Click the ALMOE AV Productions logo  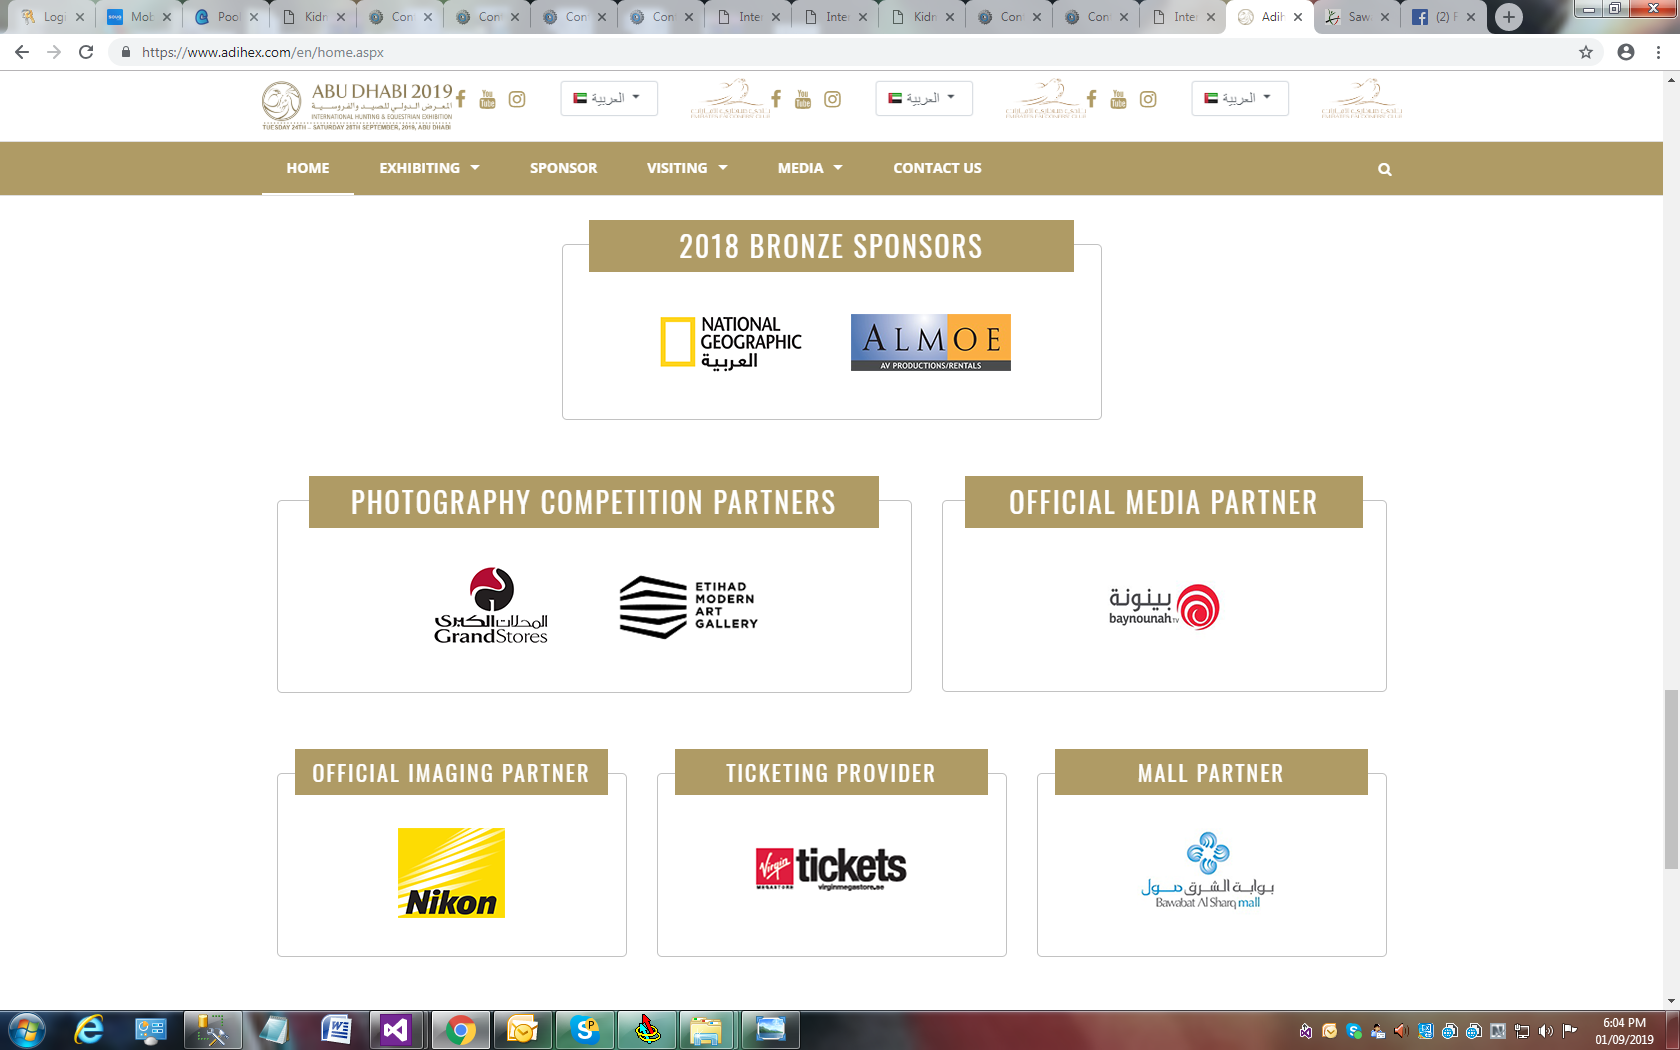[931, 342]
